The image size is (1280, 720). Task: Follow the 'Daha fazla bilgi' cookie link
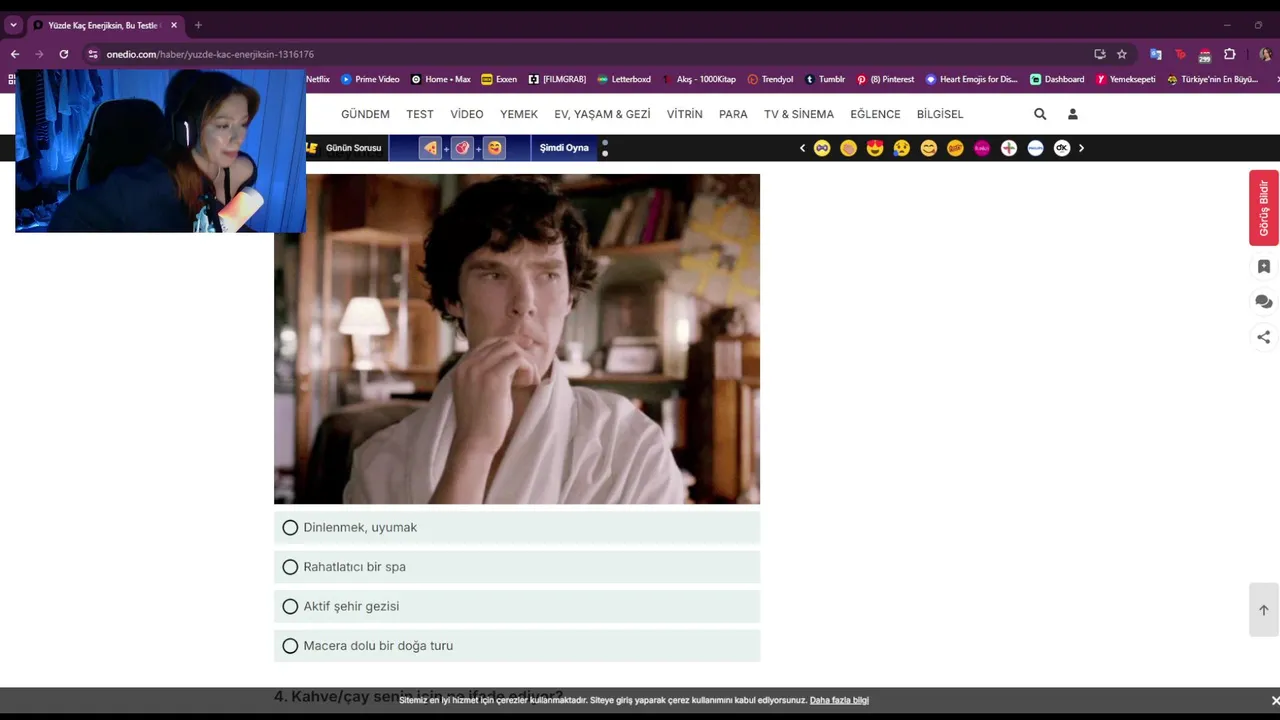839,700
